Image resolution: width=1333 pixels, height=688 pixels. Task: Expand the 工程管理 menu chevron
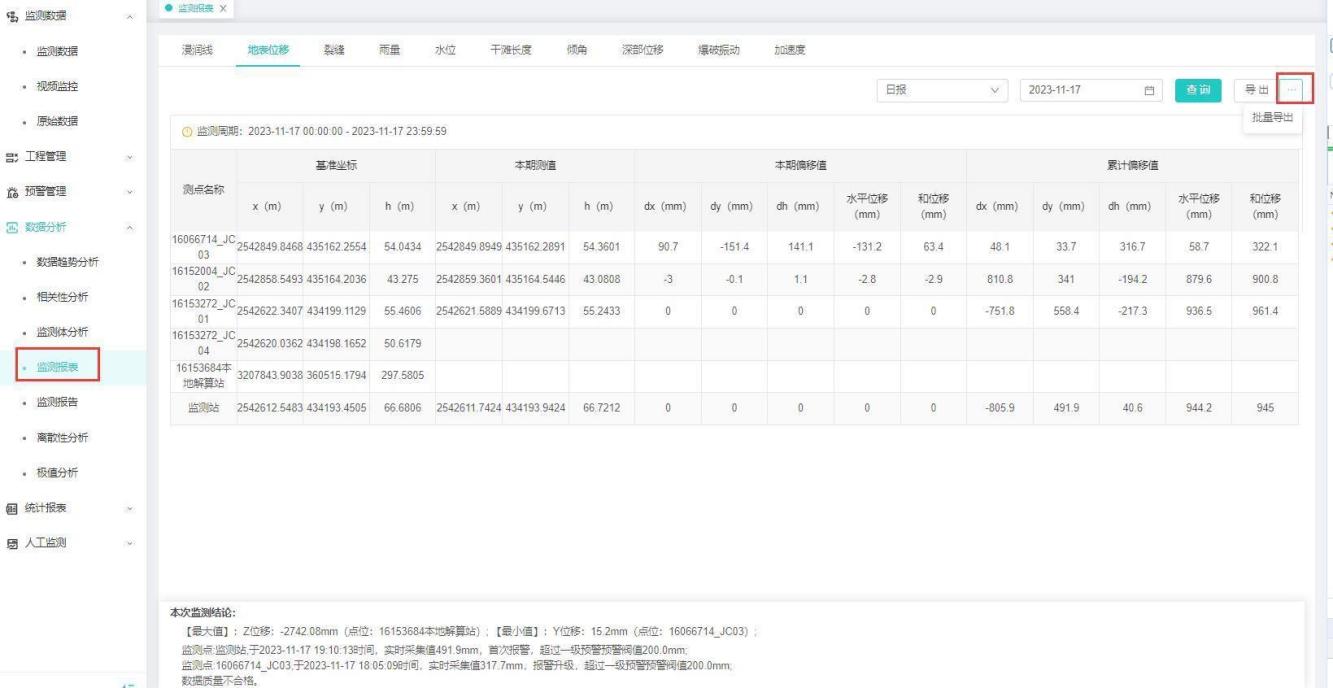129,157
